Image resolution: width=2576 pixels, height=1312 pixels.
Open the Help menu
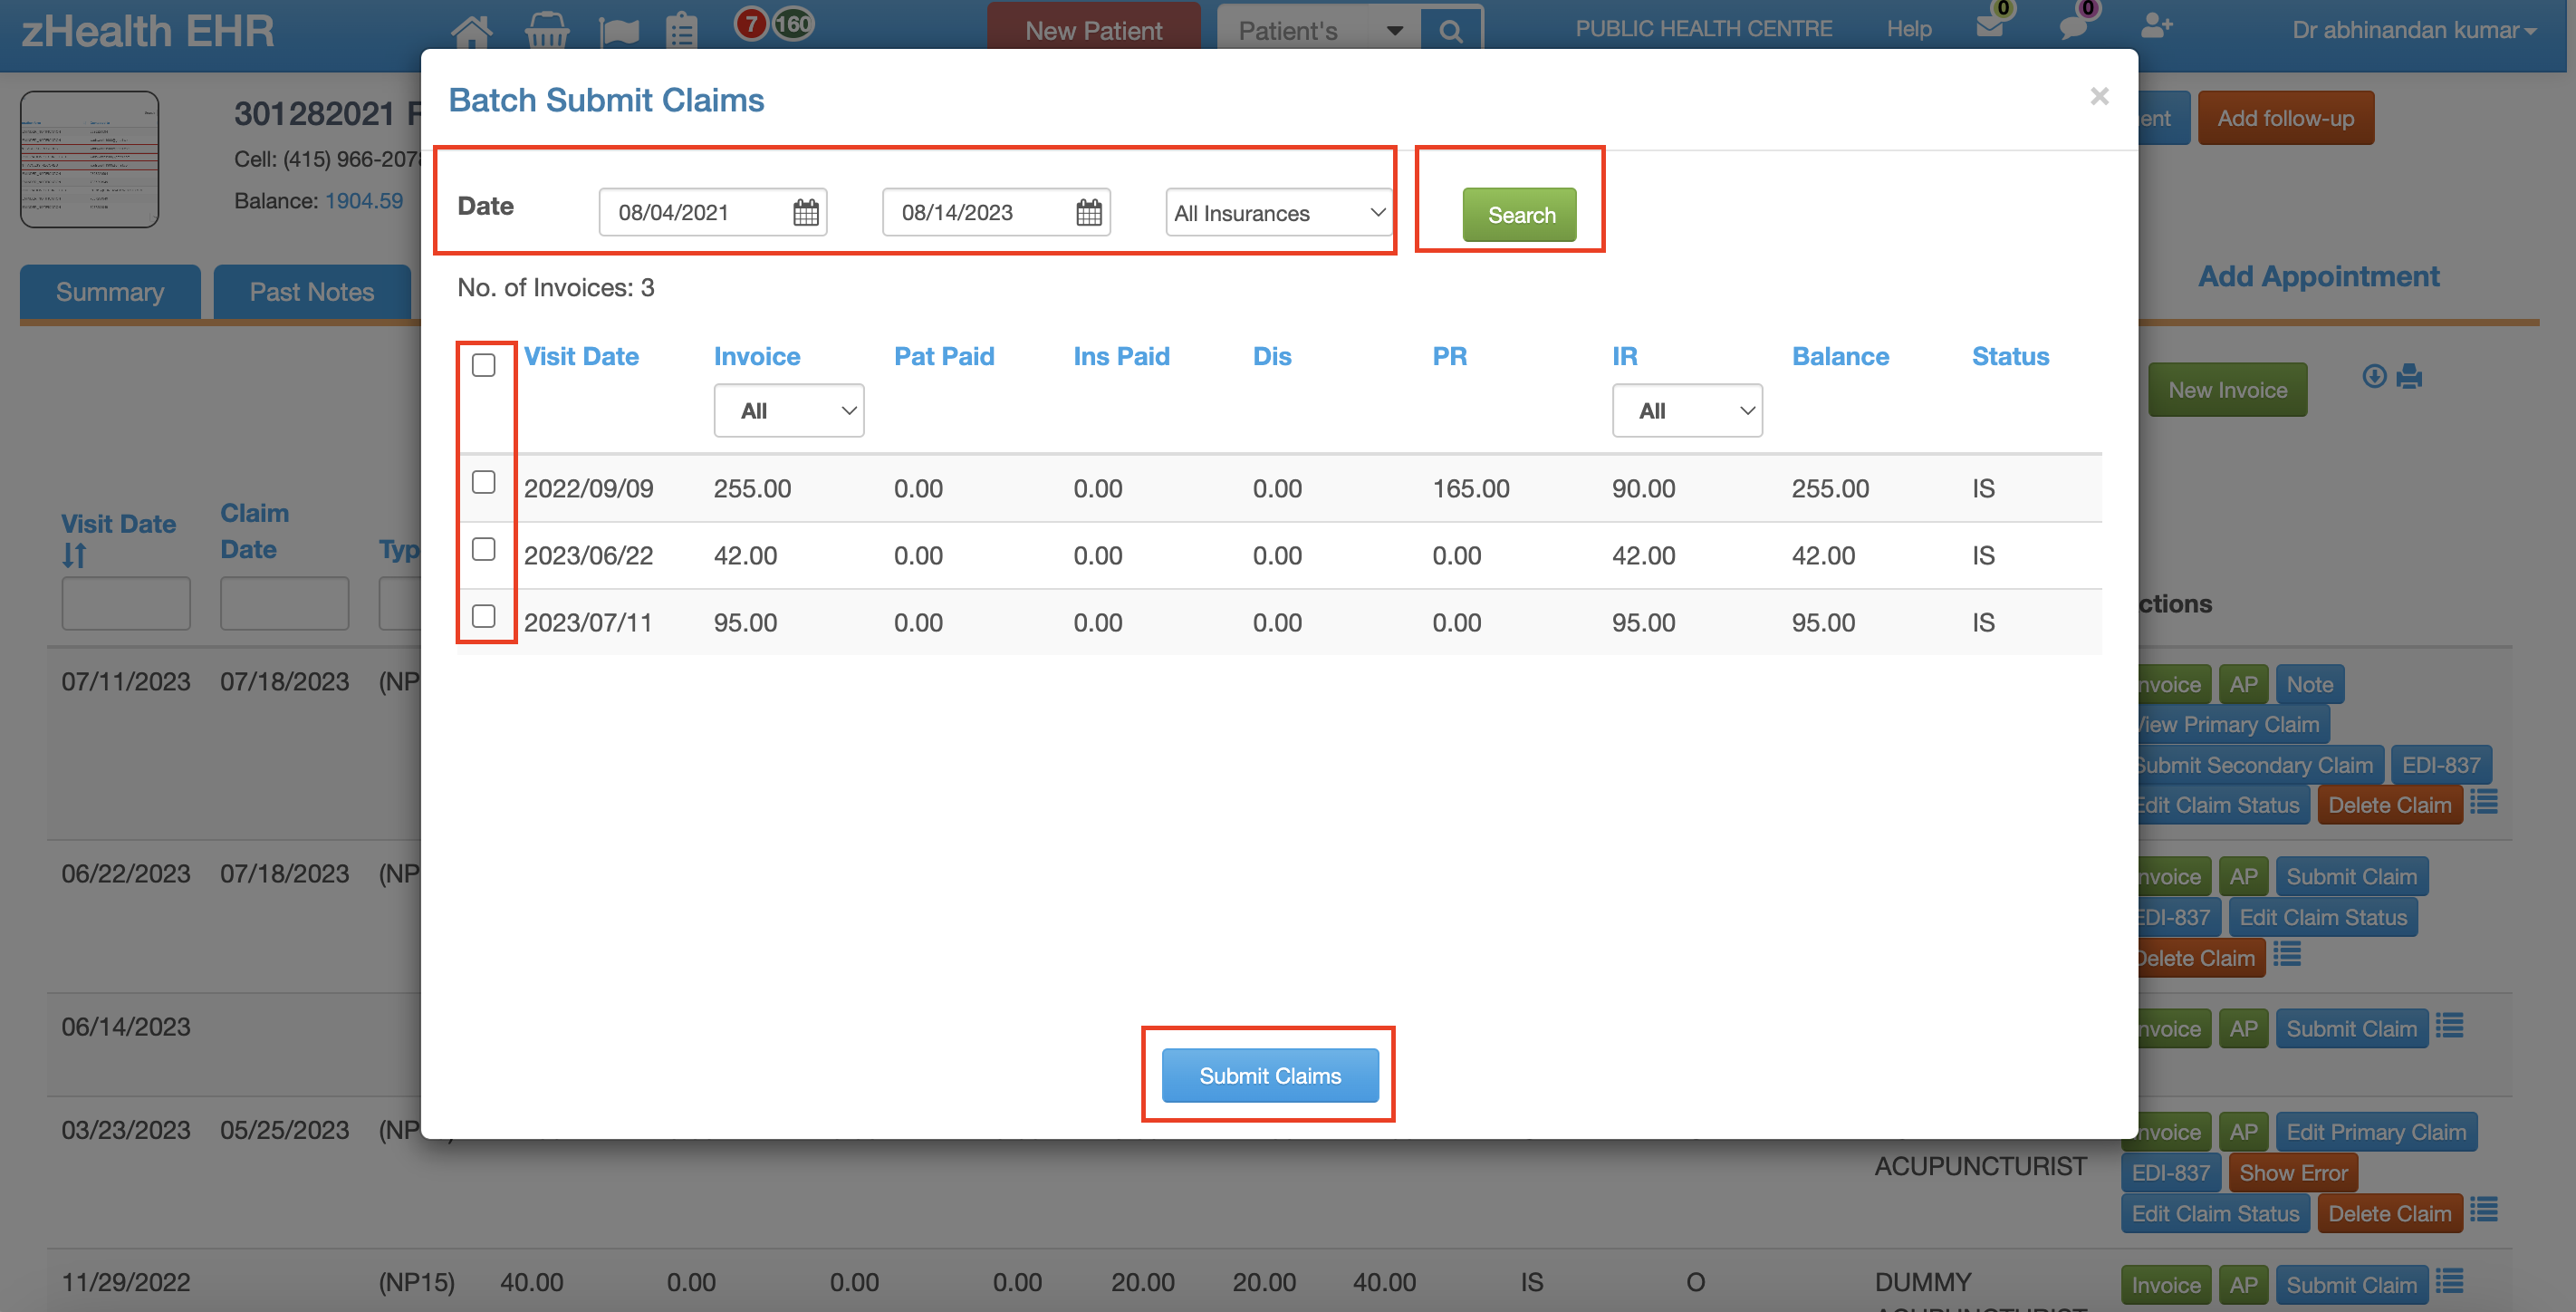pyautogui.click(x=1908, y=29)
